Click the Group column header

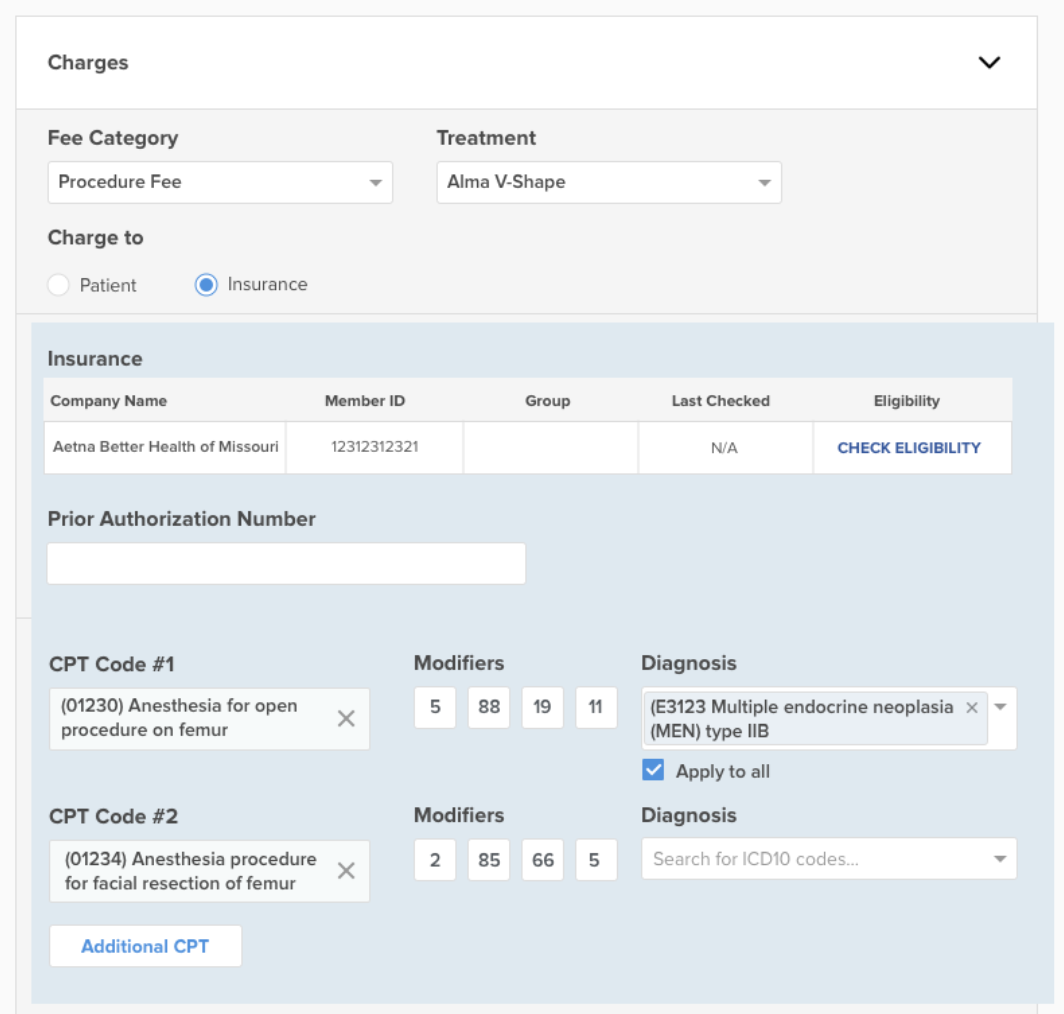pos(548,401)
